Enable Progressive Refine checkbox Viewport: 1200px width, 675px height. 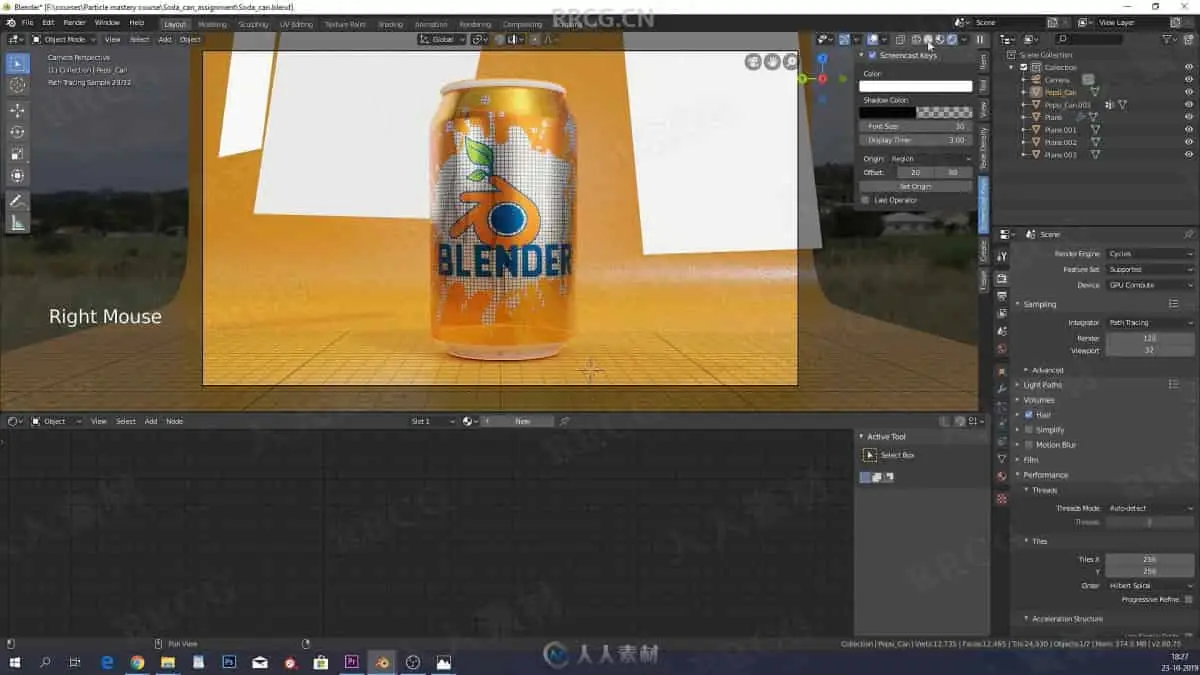coord(1188,599)
